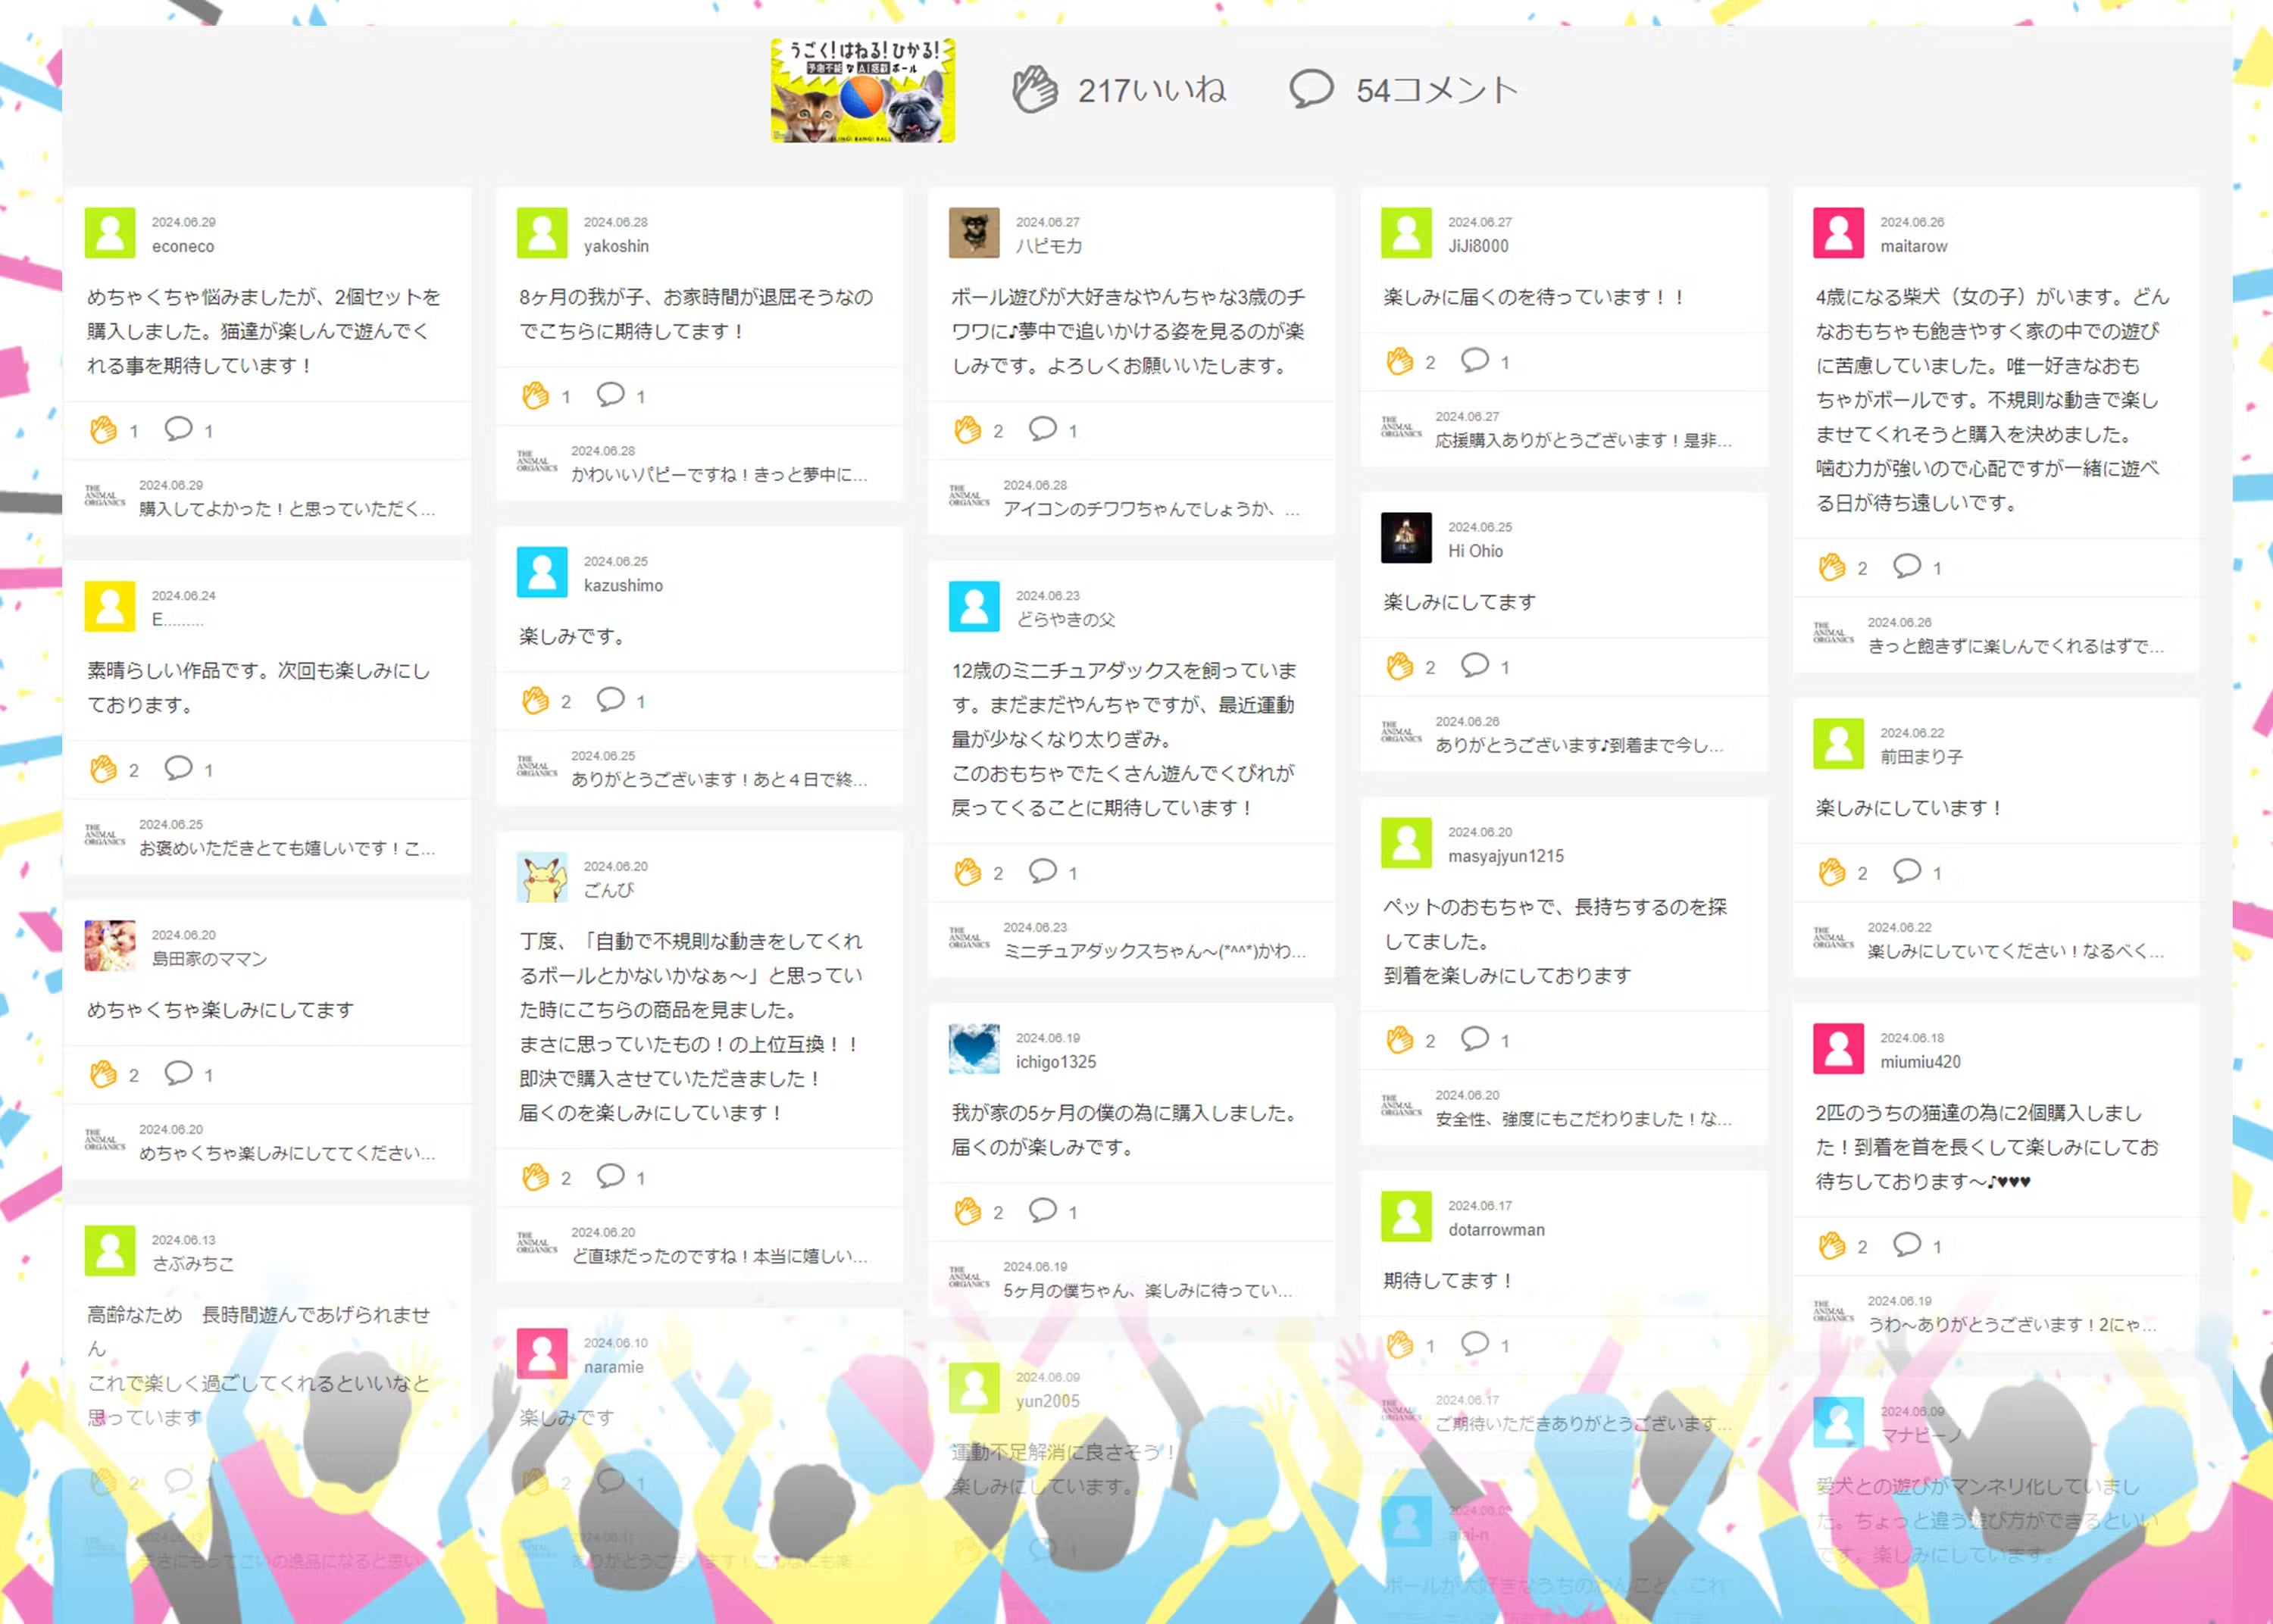The image size is (2273, 1624).
Task: Clap for maitarow's shiba comment
Action: [x=1831, y=567]
